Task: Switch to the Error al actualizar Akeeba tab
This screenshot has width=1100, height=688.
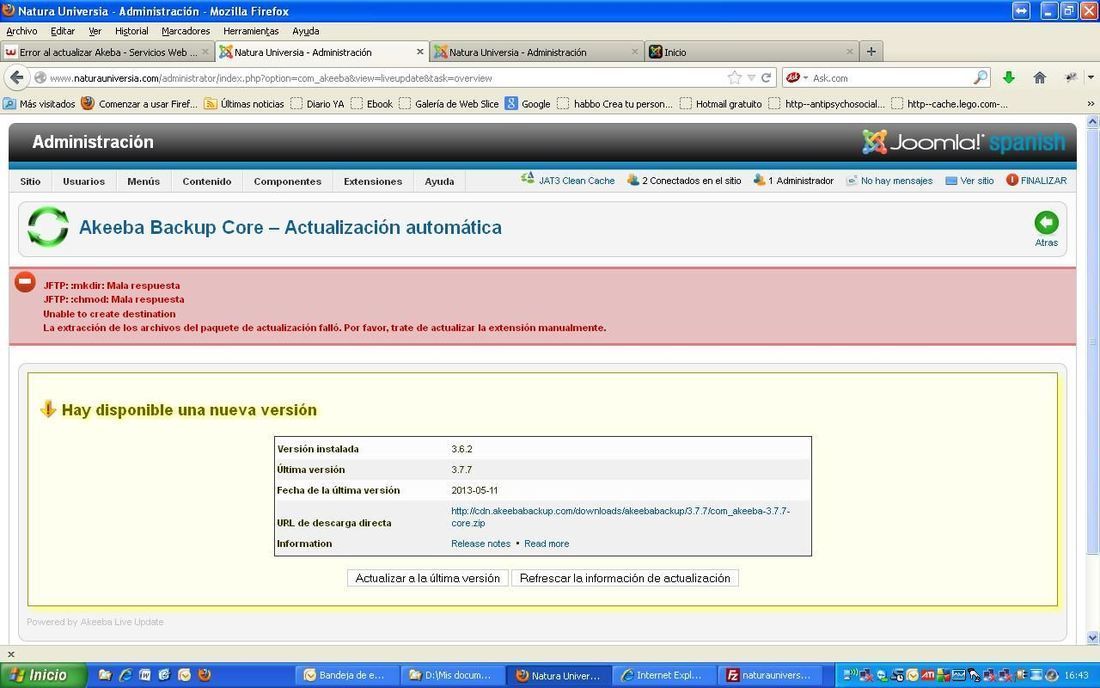Action: [x=107, y=52]
